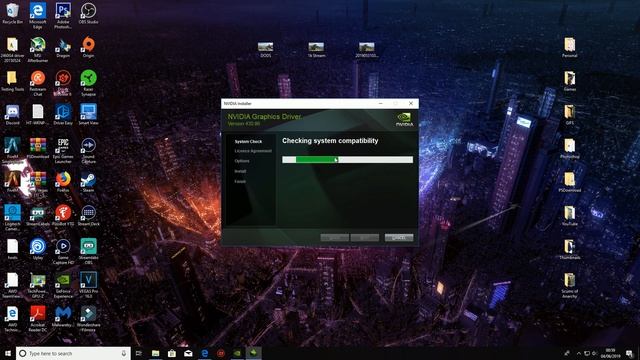640x360 pixels.
Task: Open Uplay desktop shortcut
Action: [x=38, y=250]
